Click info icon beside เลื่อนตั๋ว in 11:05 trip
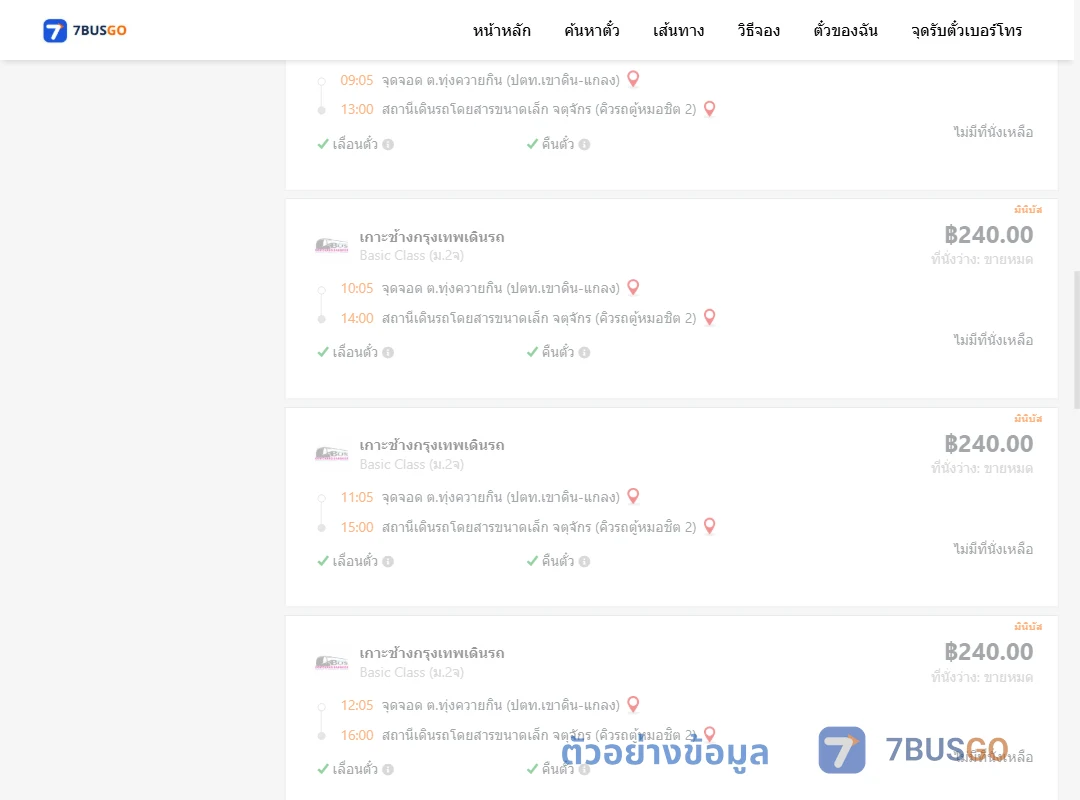Screen dimensions: 1080x800 388,562
